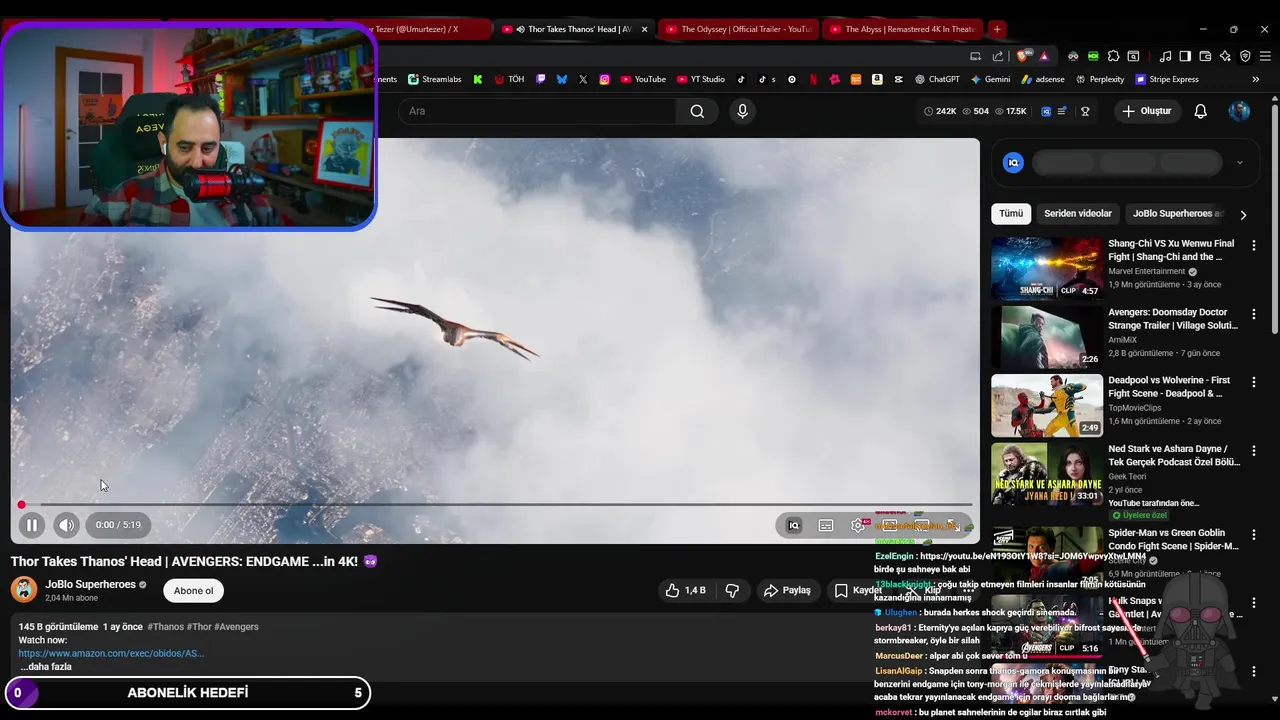Click the search magnifier button
Screen dimensions: 1280x720
point(697,111)
